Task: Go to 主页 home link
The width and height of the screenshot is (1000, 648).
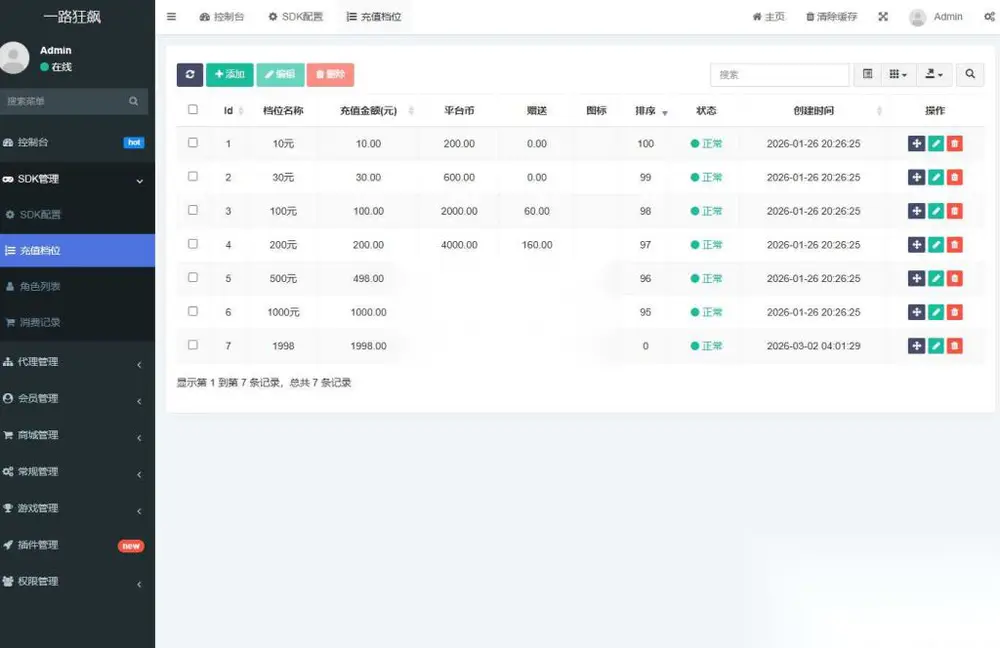Action: [768, 17]
